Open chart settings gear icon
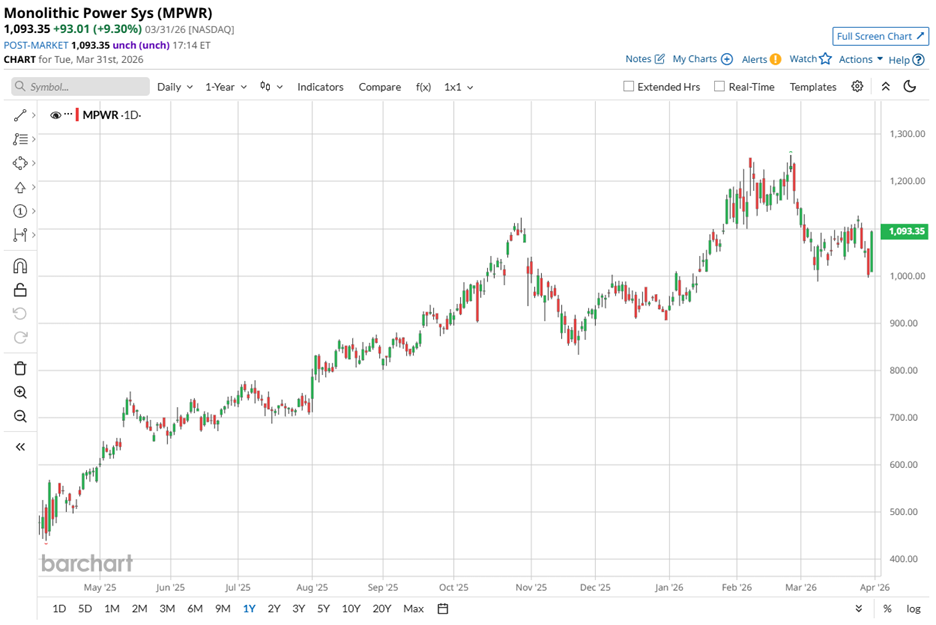 pyautogui.click(x=857, y=87)
